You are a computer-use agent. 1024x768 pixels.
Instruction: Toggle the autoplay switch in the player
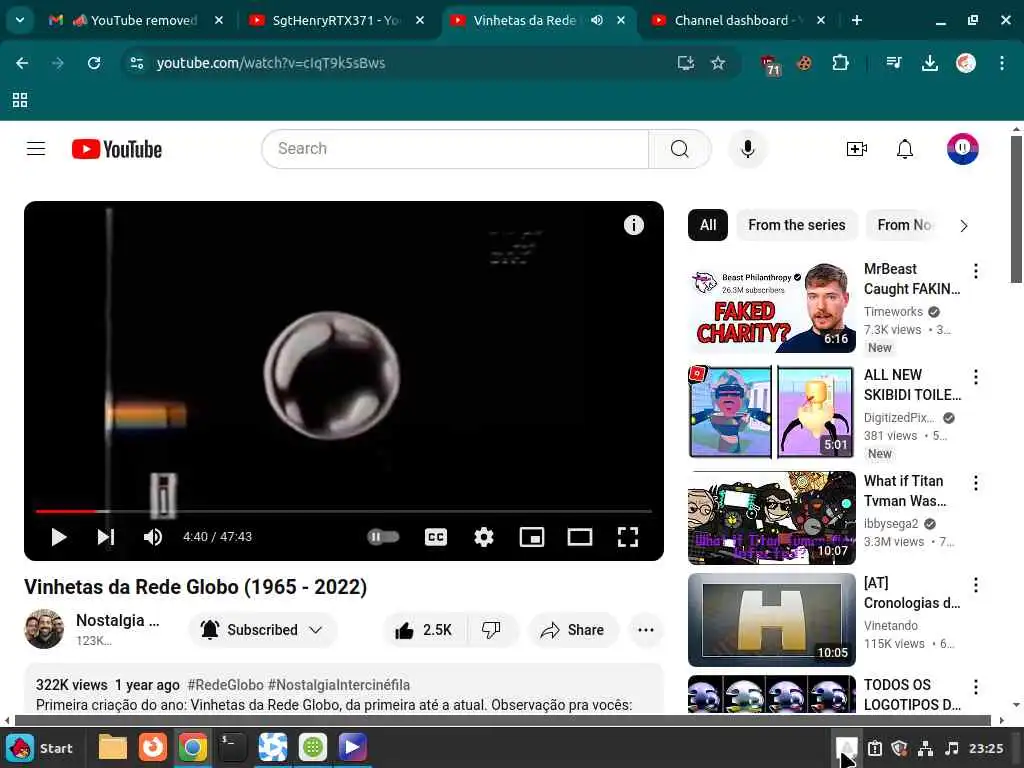[383, 537]
